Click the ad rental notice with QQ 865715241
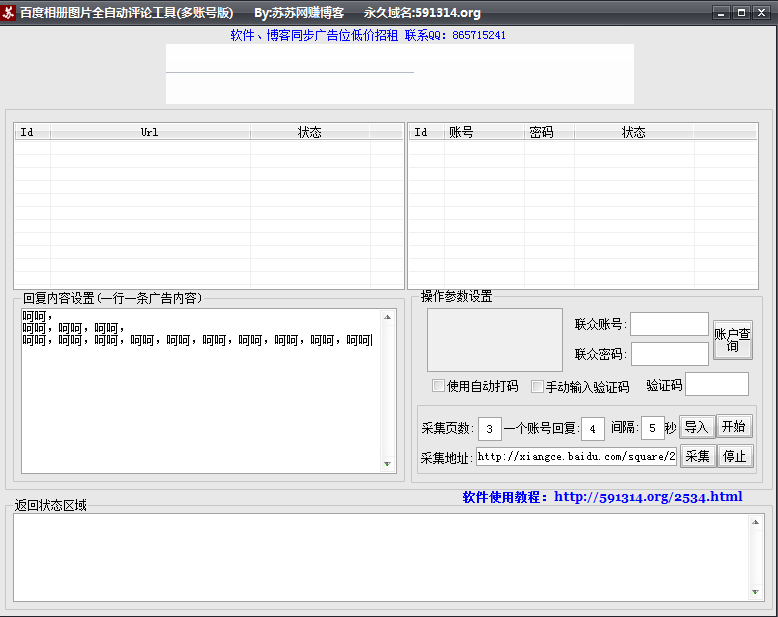The width and height of the screenshot is (778, 617). (368, 35)
